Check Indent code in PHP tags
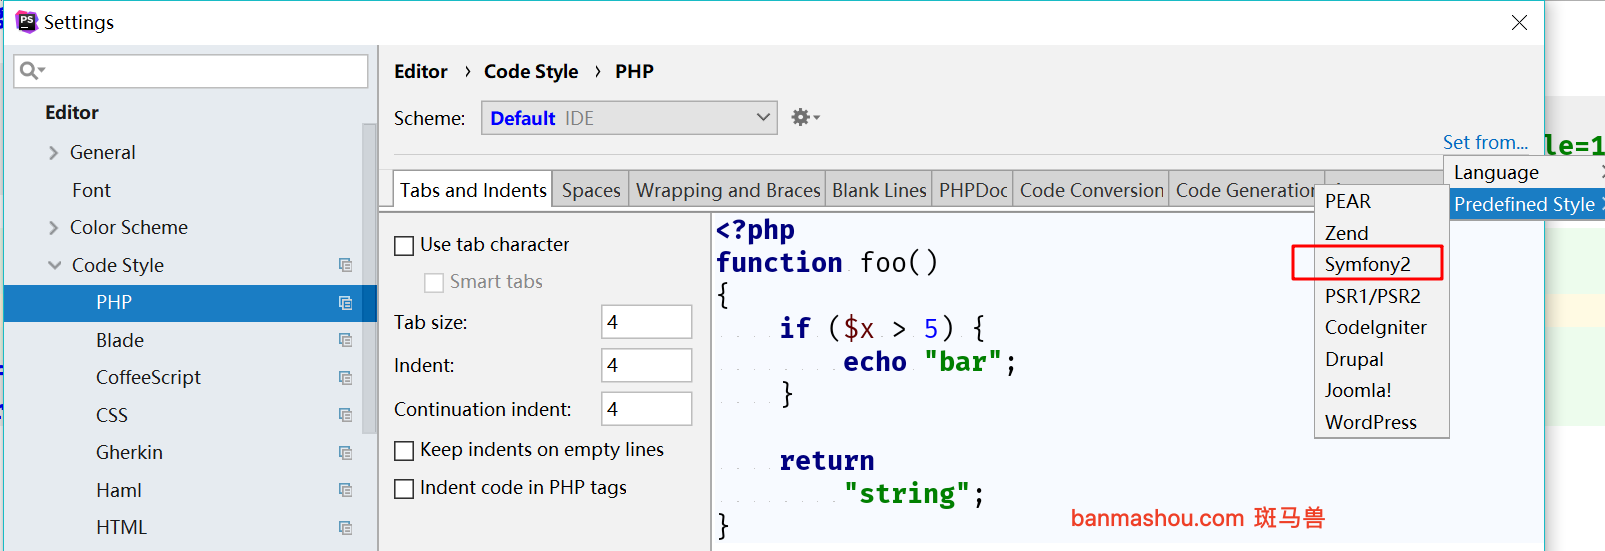The height and width of the screenshot is (551, 1605). (x=404, y=489)
